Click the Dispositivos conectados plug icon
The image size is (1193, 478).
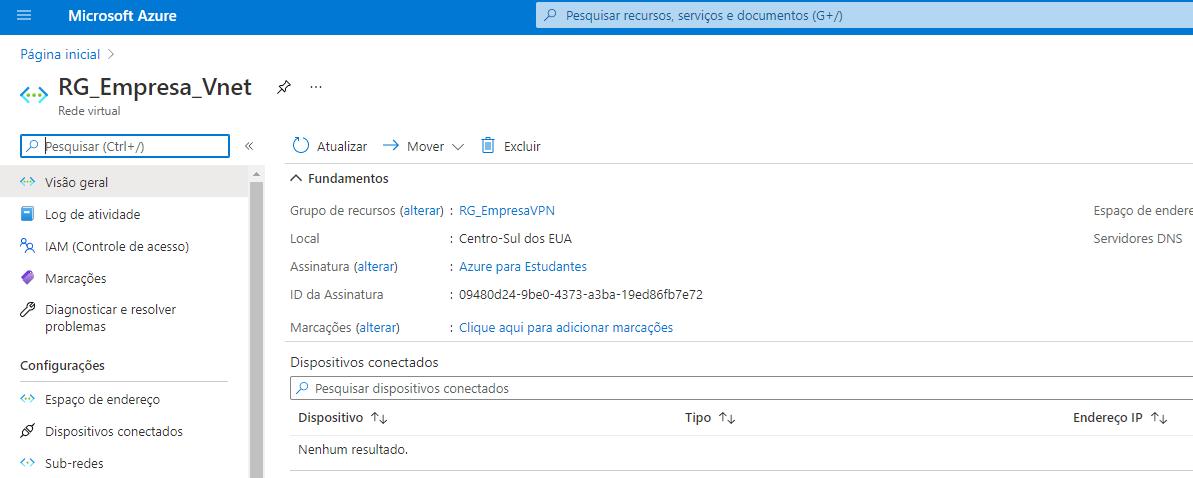pyautogui.click(x=28, y=432)
